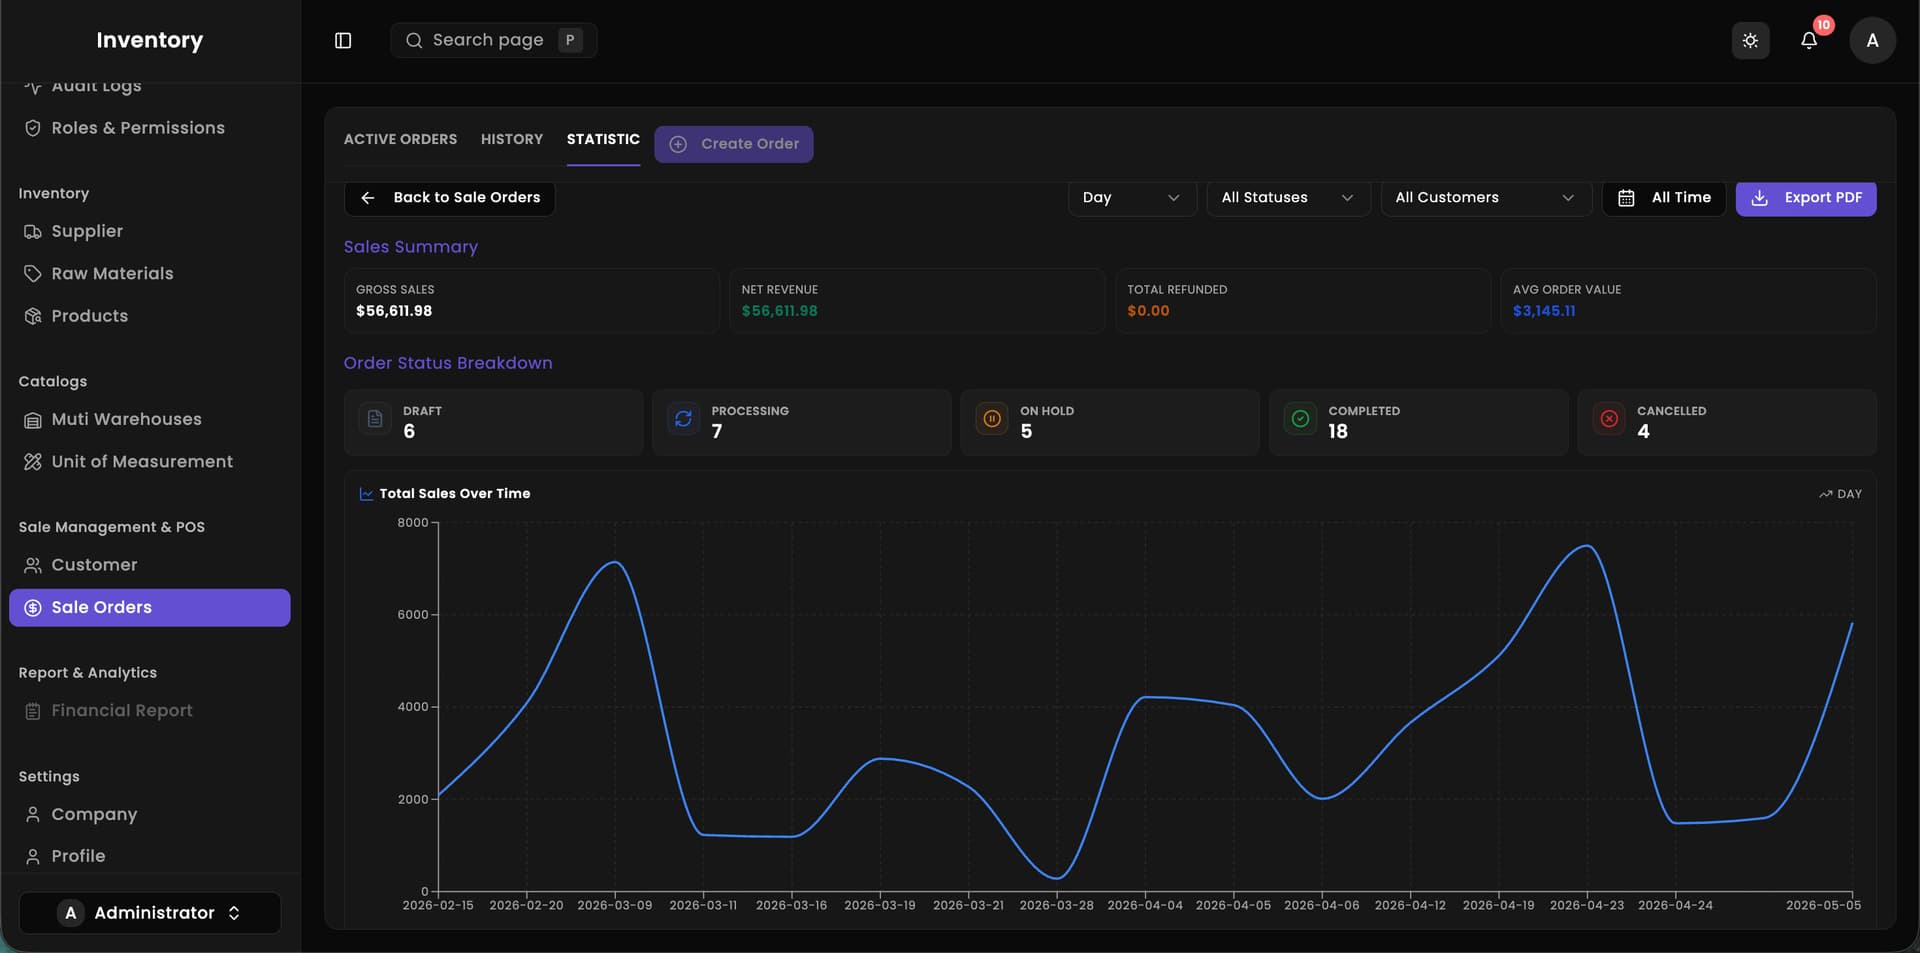This screenshot has height=953, width=1920.
Task: Click the Completed checkmark icon
Action: (x=1300, y=419)
